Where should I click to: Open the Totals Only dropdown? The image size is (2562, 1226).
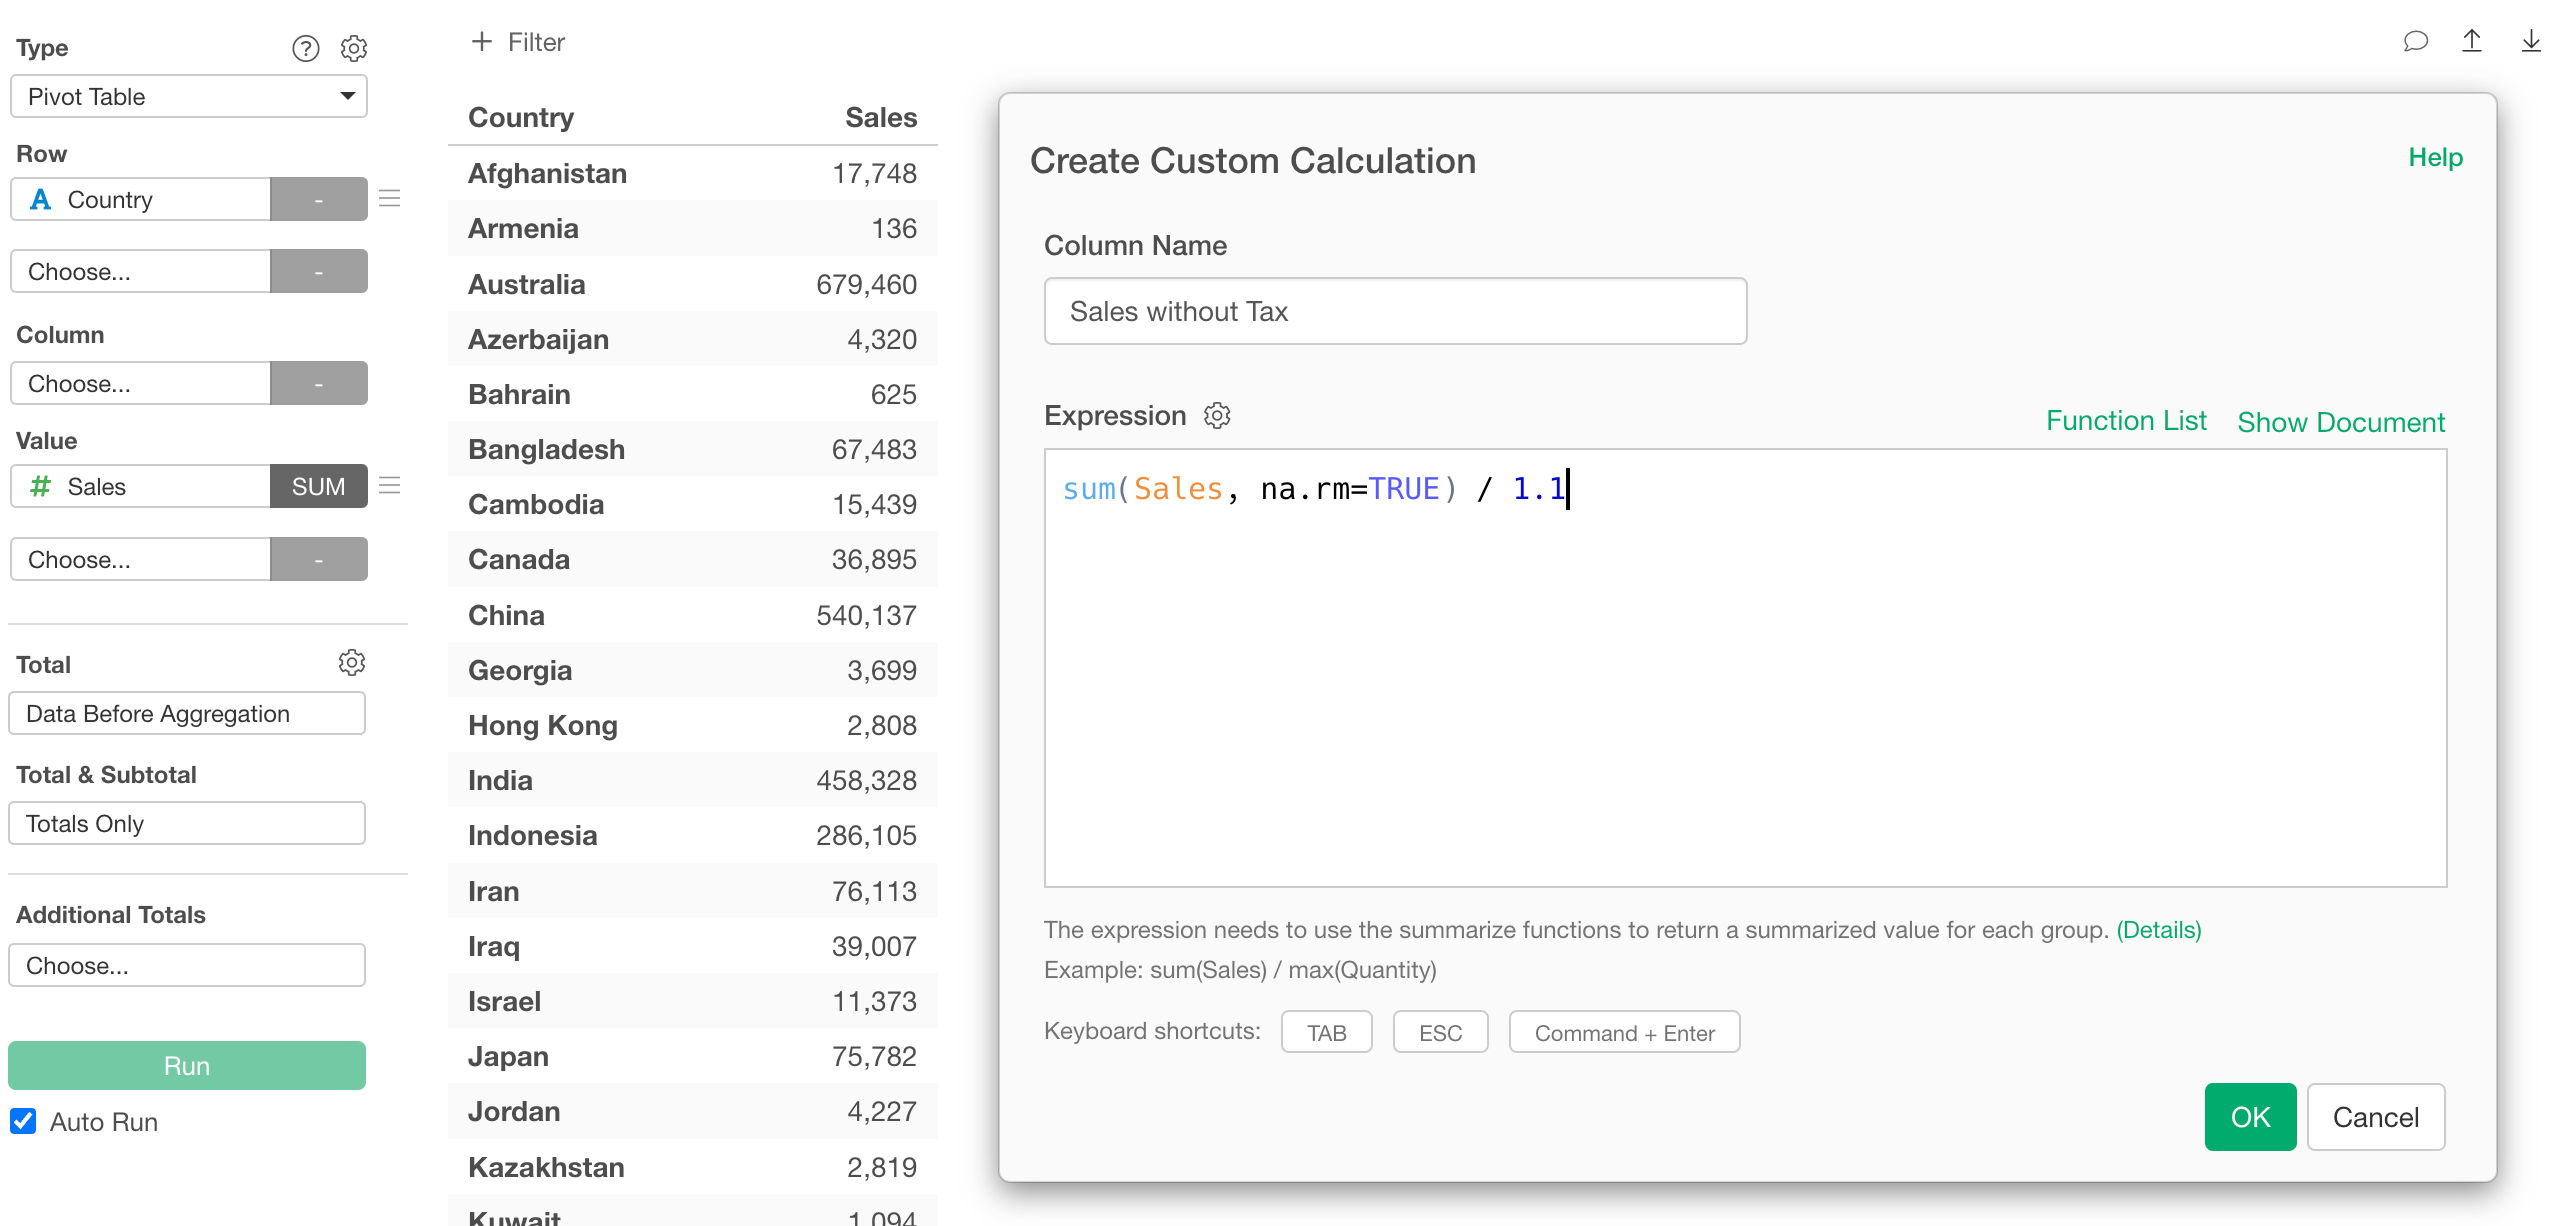click(187, 823)
